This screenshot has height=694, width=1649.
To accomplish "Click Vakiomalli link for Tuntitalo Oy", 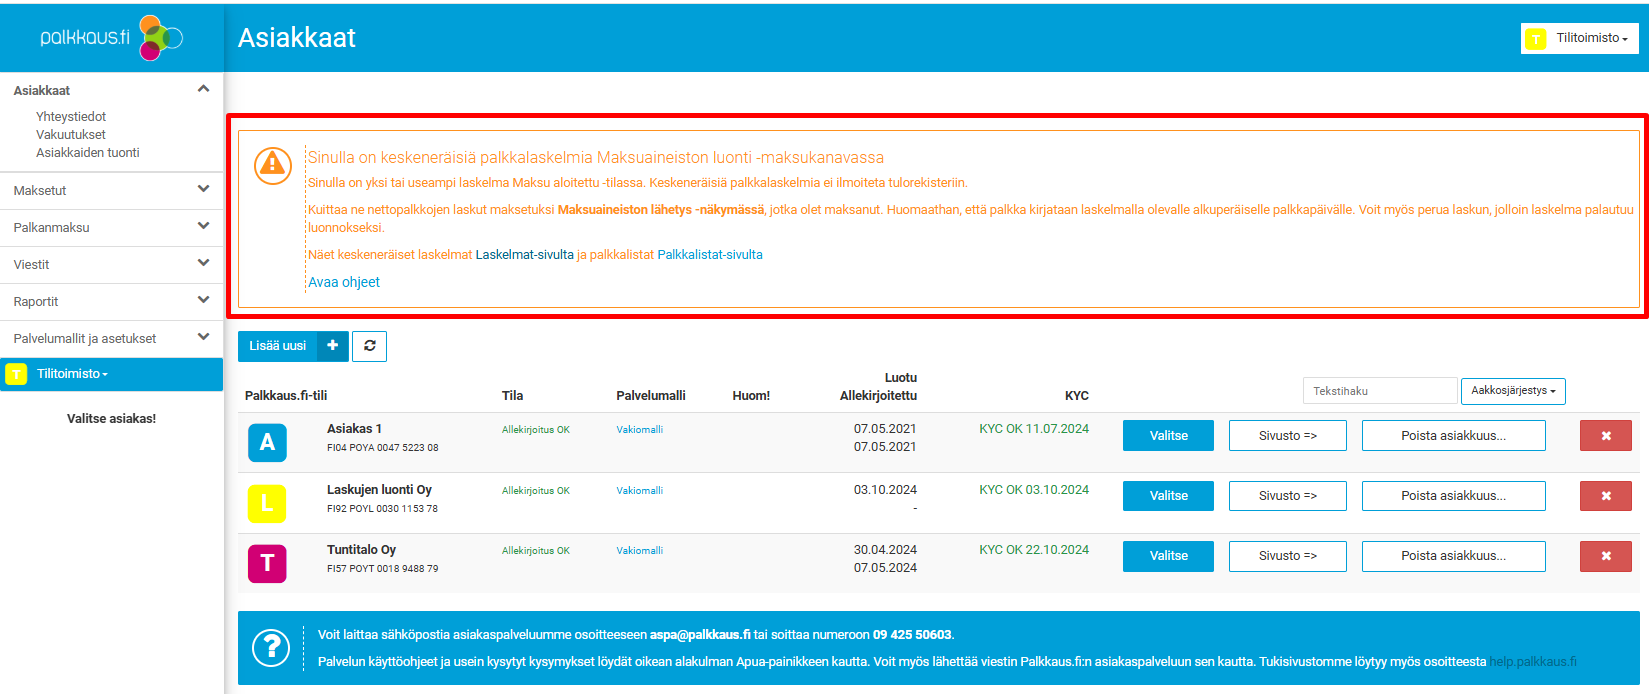I will click(x=640, y=551).
